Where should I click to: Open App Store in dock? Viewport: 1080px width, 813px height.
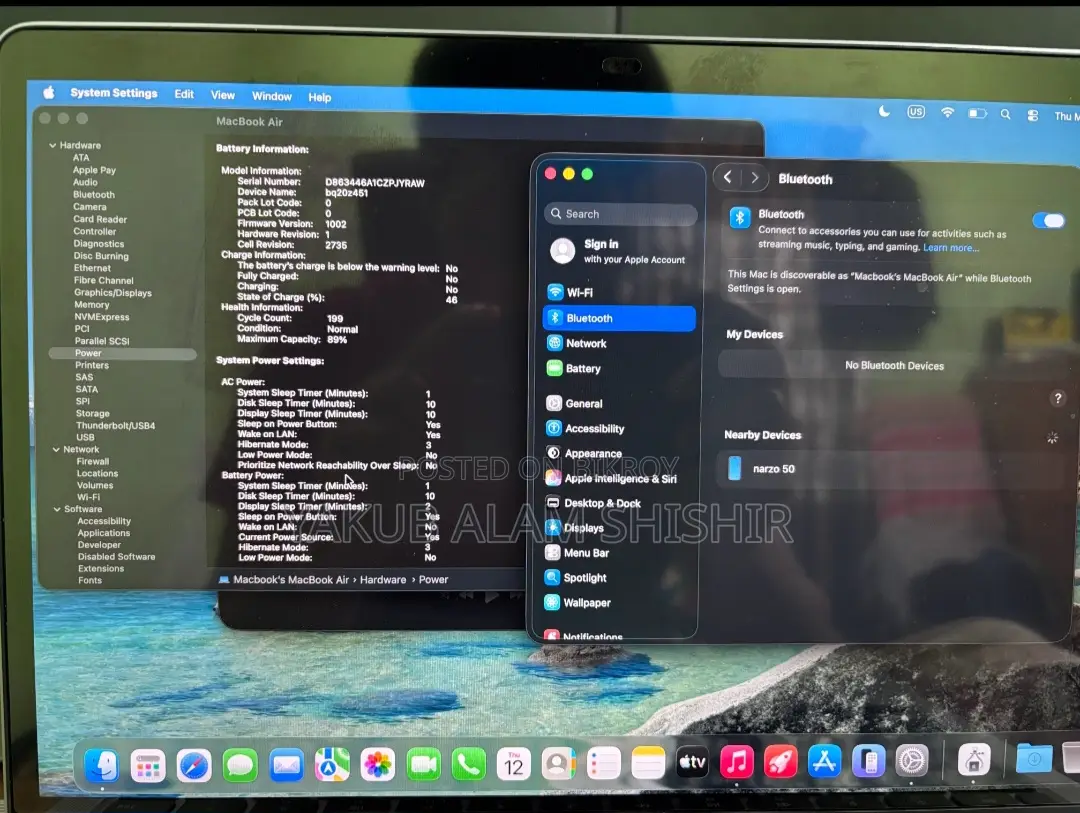click(824, 761)
